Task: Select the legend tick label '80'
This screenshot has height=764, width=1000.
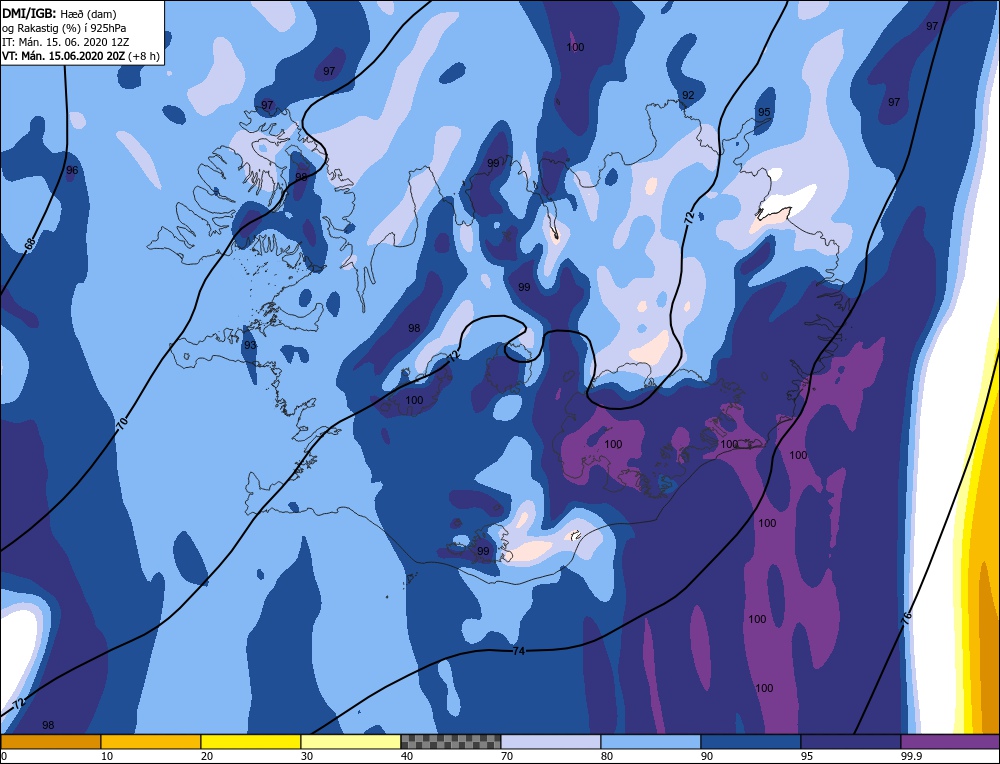Action: click(607, 756)
